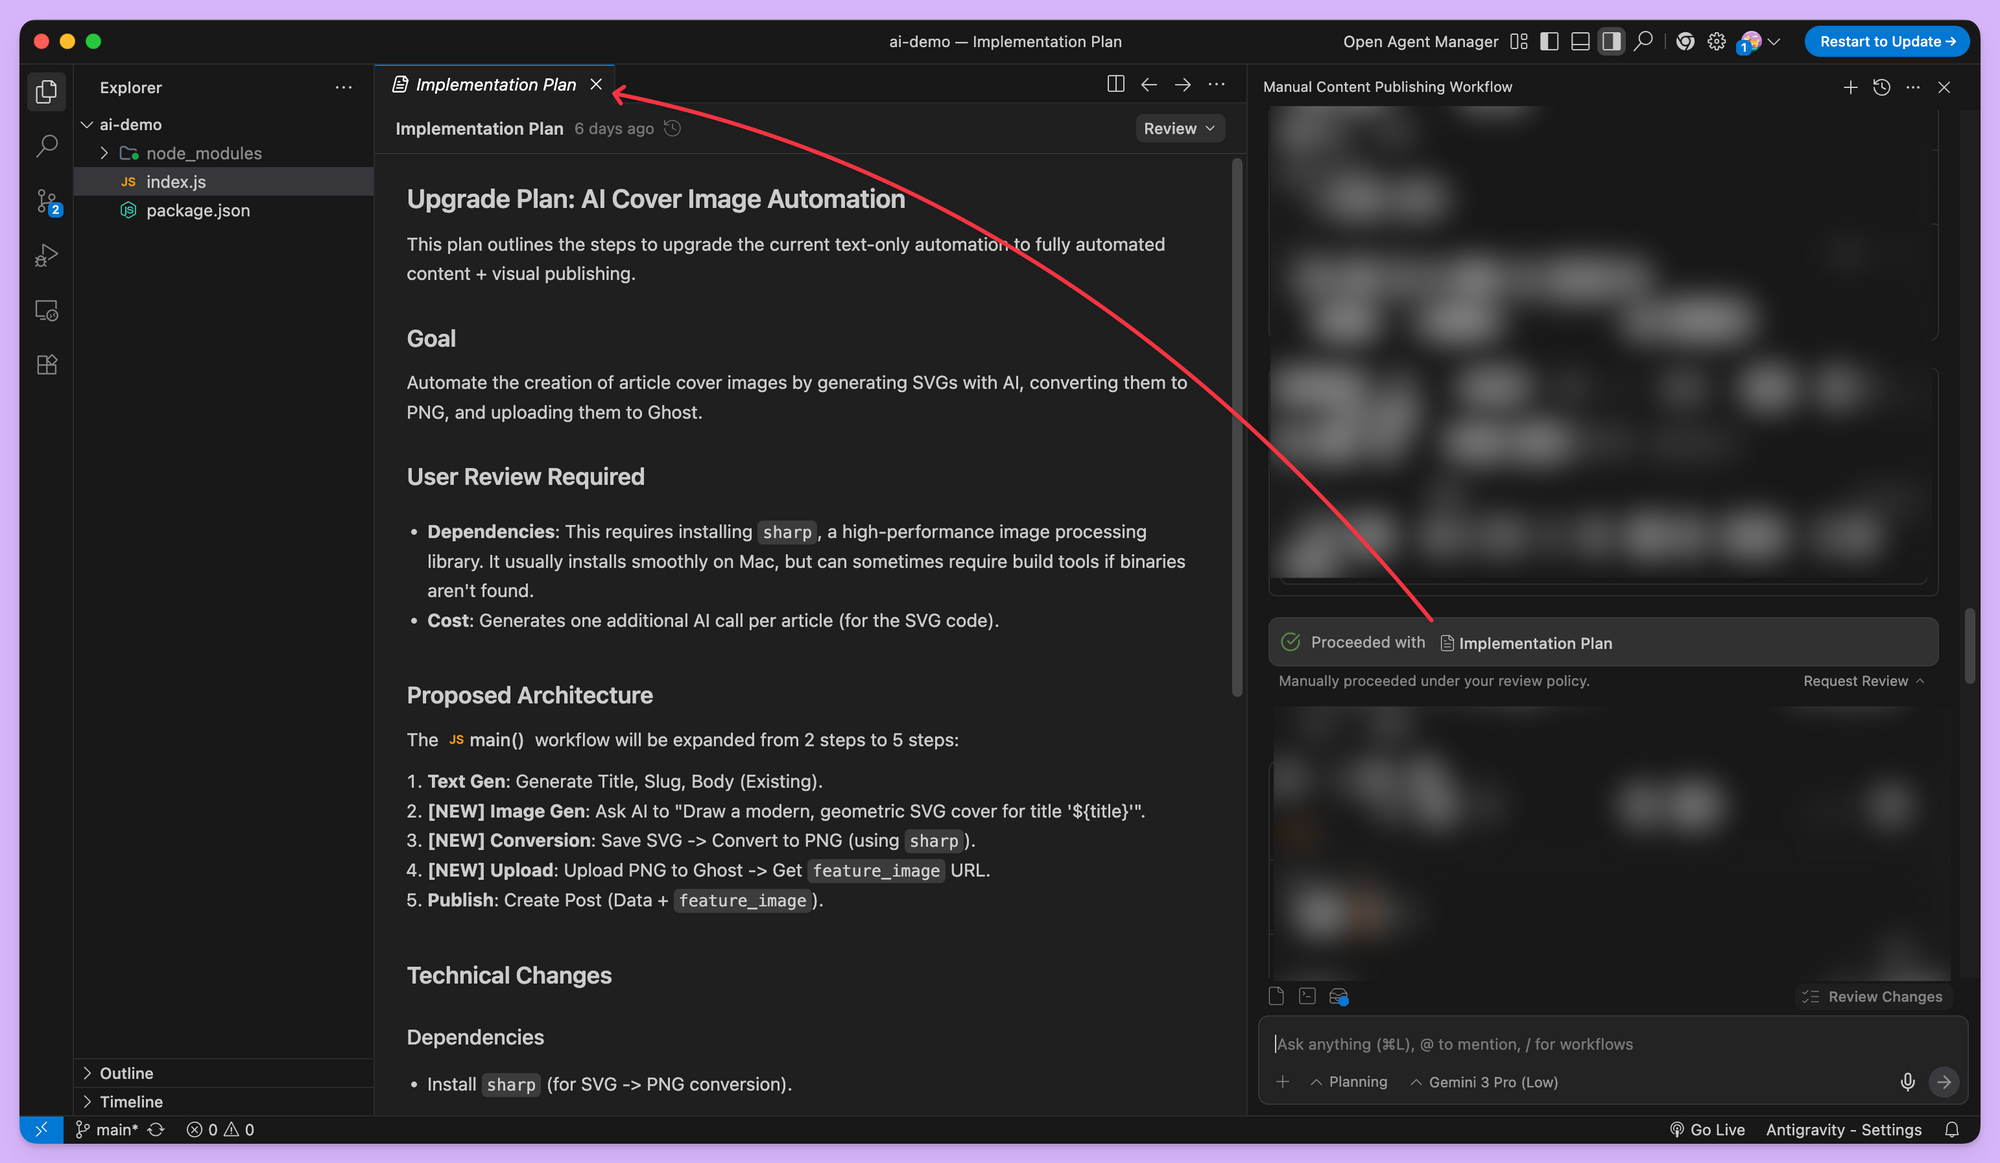Click the Review Changes button
This screenshot has height=1163, width=2000.
[x=1872, y=996]
